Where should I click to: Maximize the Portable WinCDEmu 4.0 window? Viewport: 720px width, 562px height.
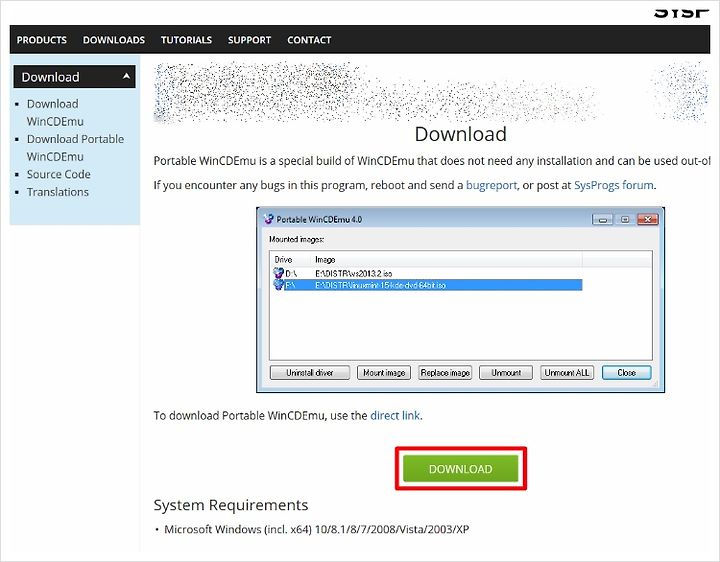[x=624, y=219]
